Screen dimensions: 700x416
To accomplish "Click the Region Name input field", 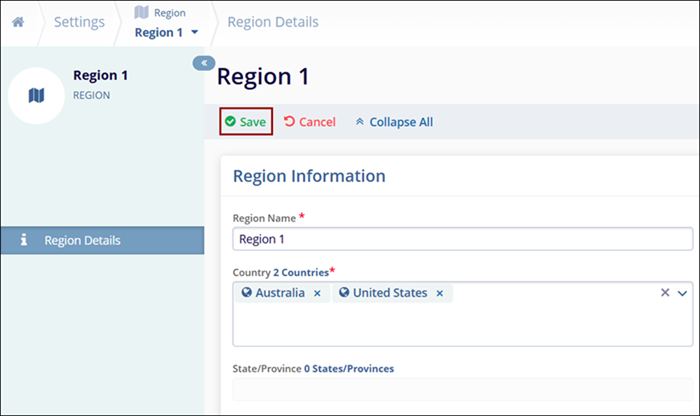I will [462, 239].
